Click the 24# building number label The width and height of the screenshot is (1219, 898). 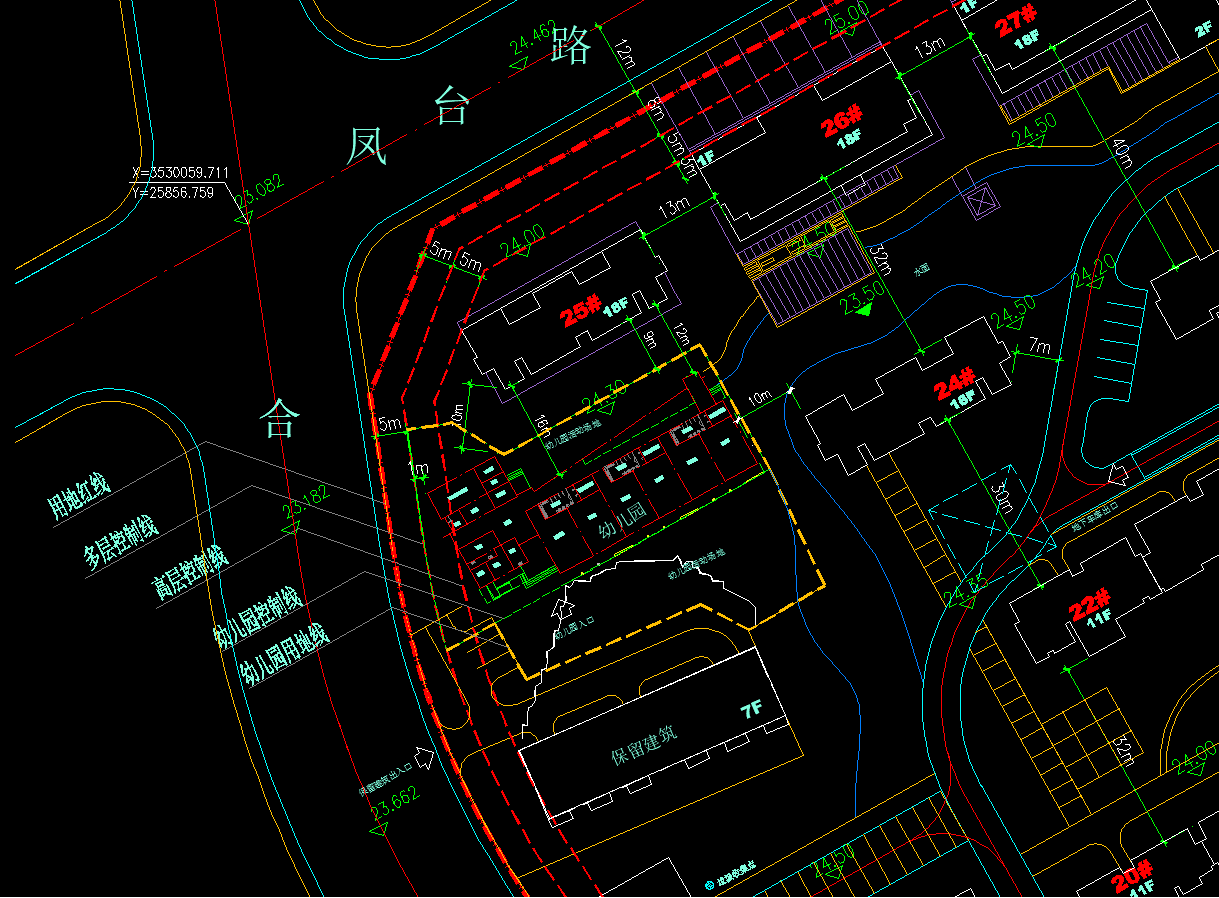pos(955,382)
